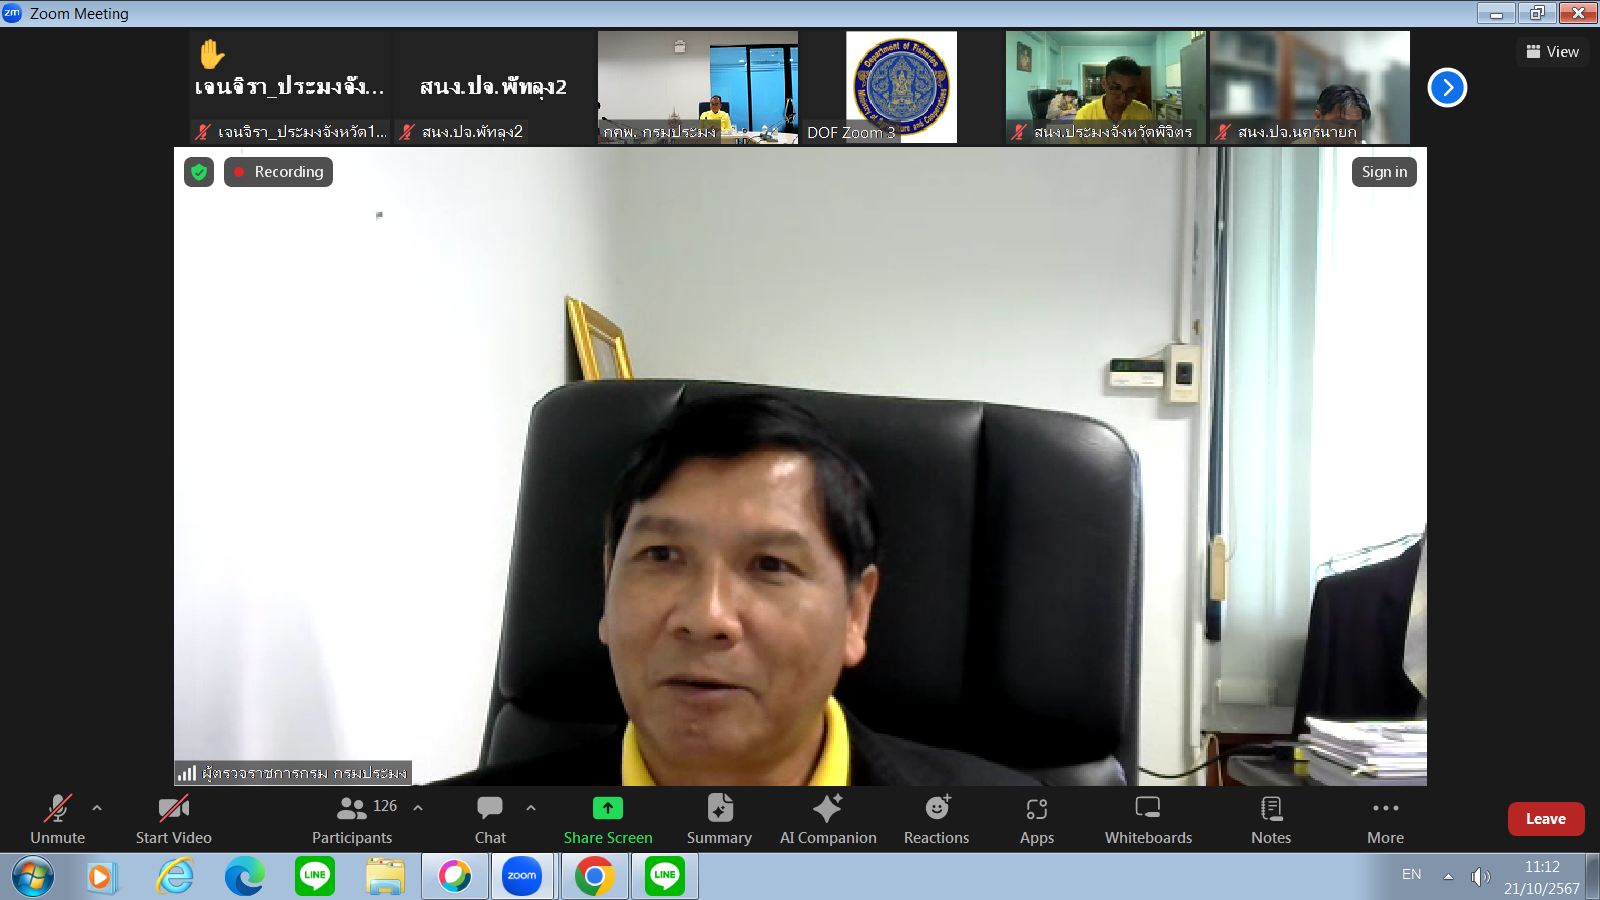Select the DOF Zoom 3 participant thumbnail

[901, 87]
